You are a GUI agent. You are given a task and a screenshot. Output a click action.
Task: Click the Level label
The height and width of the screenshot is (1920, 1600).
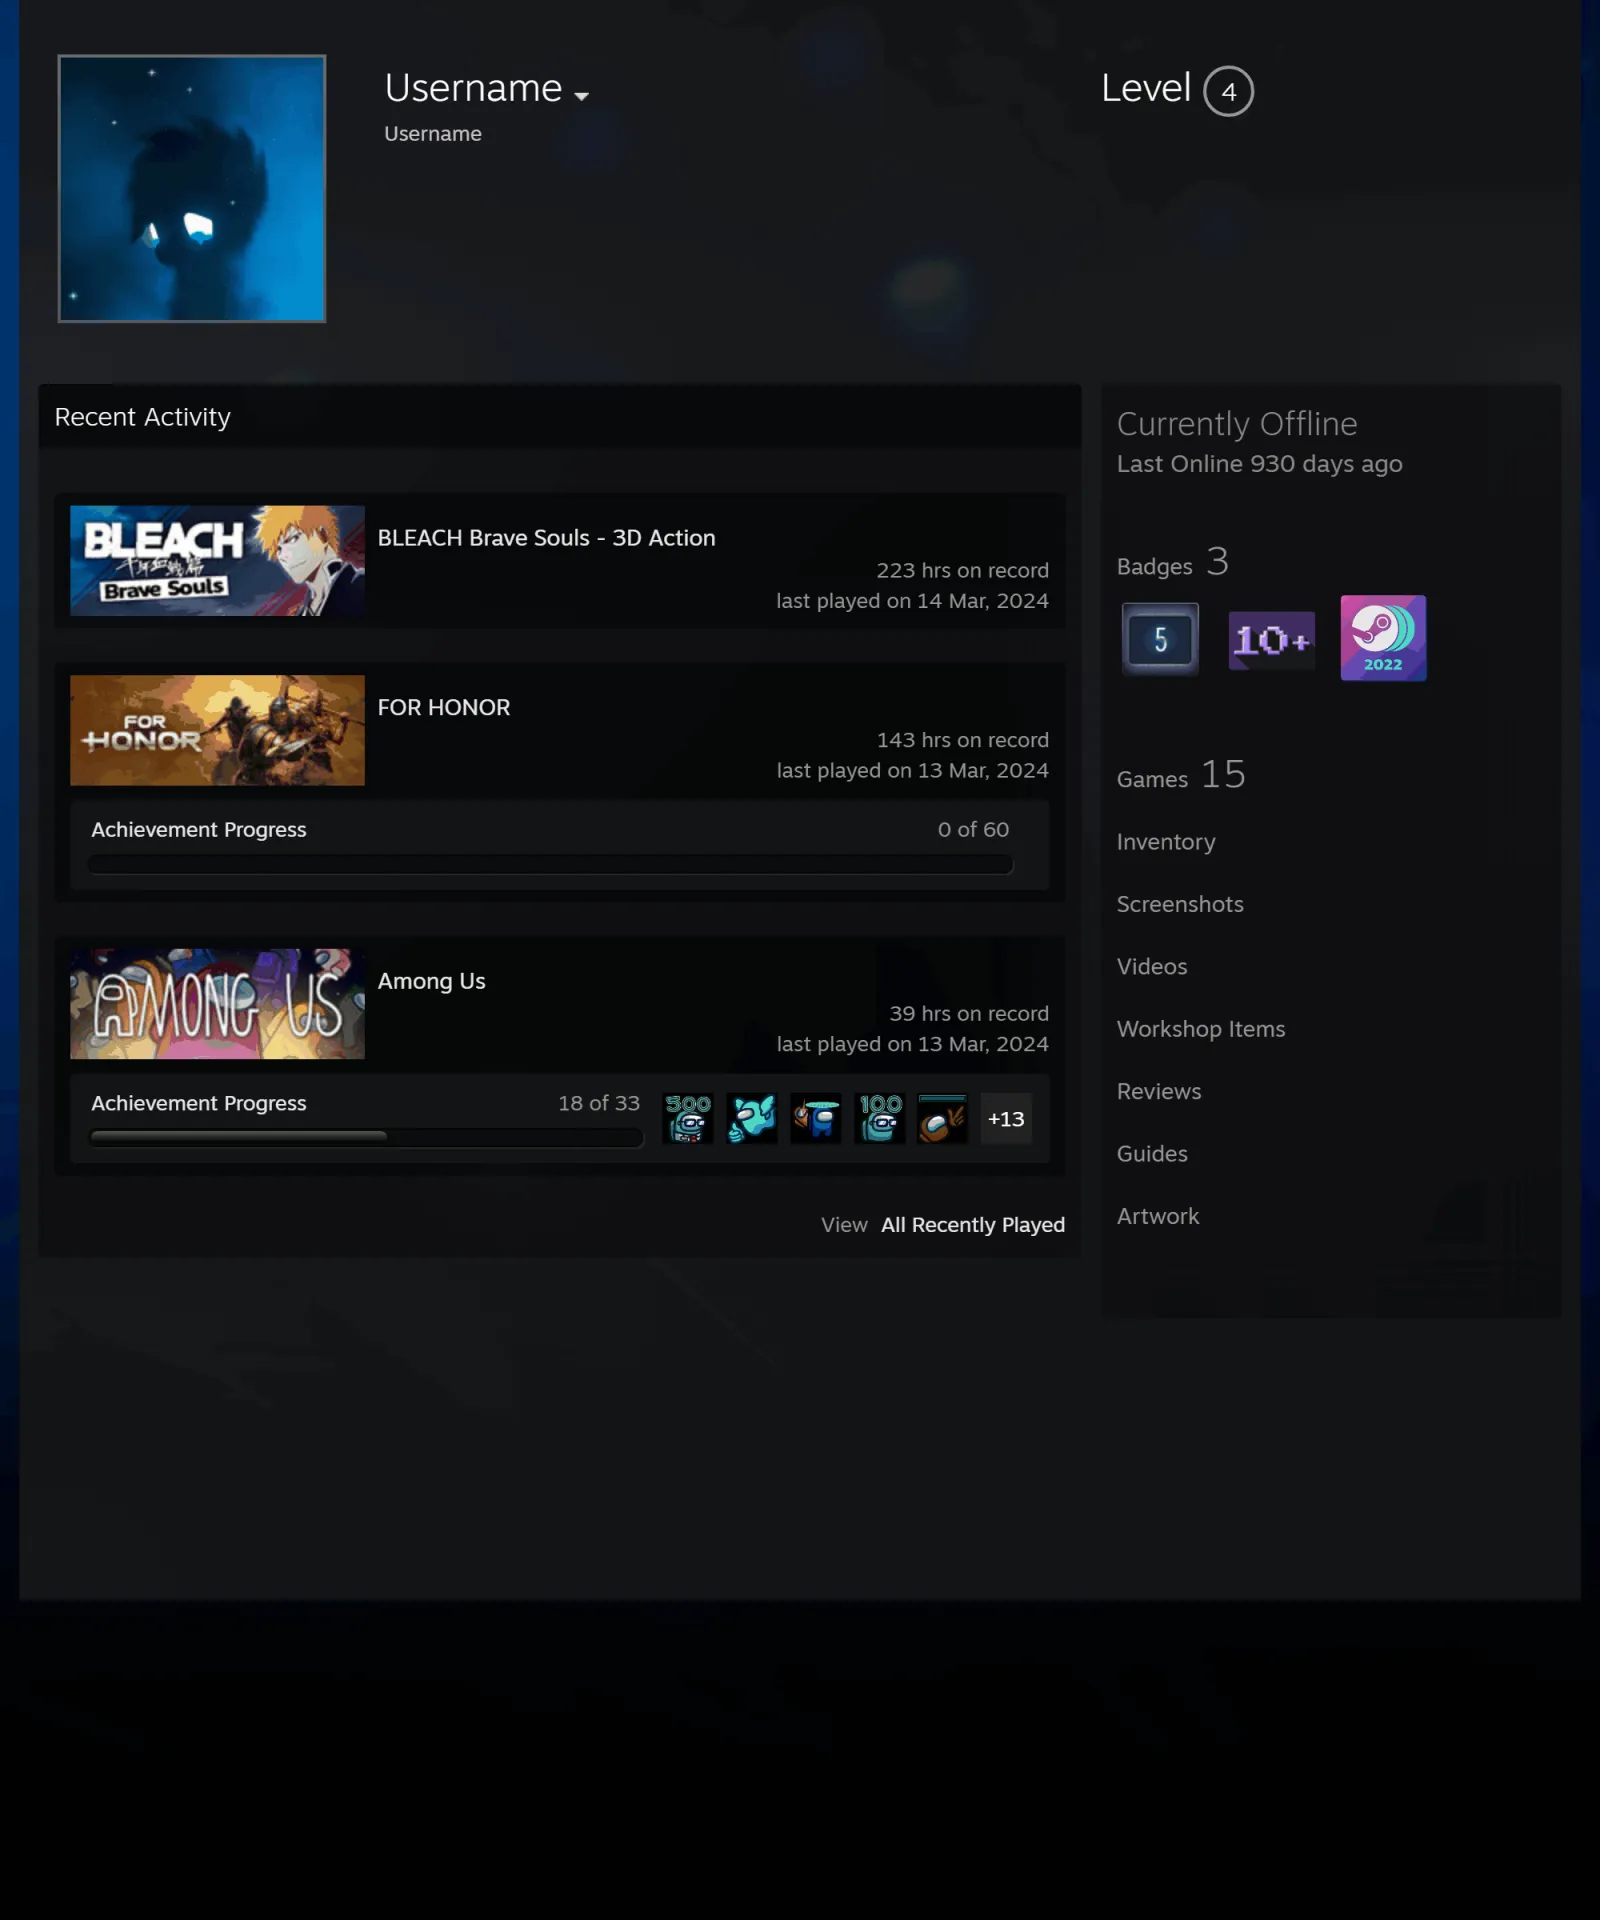[1146, 88]
